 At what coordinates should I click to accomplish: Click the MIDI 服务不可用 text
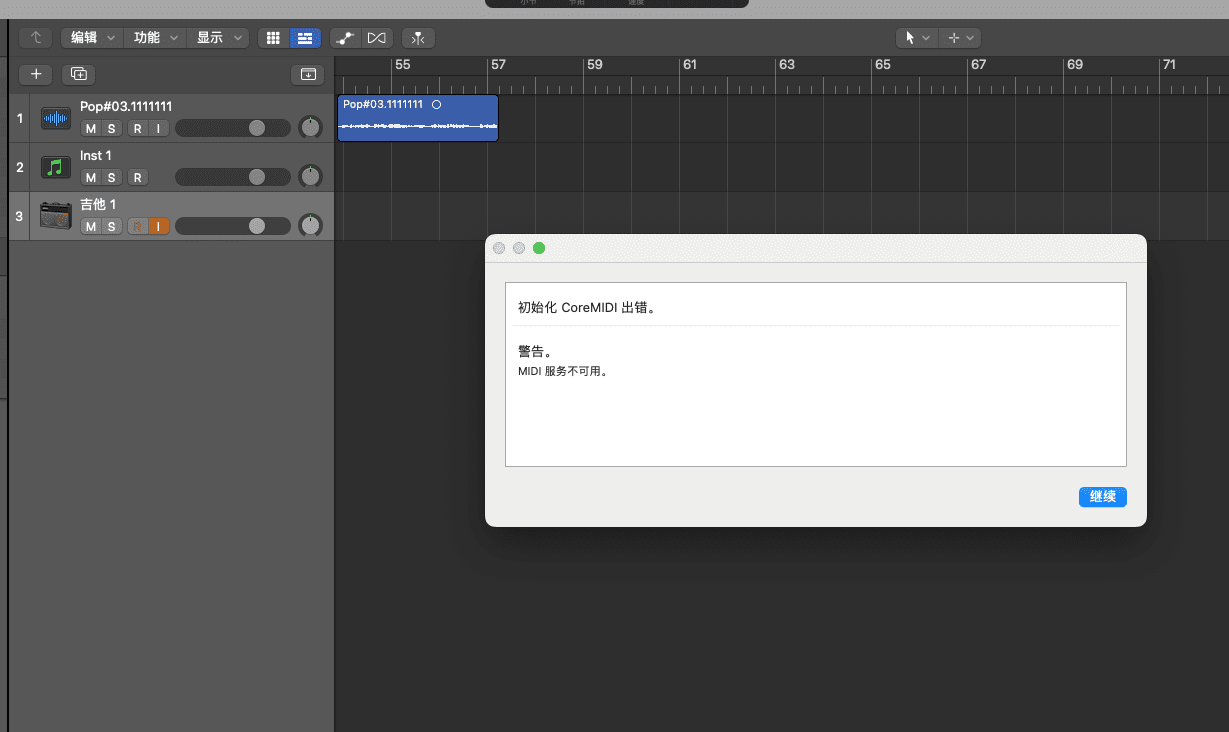(x=562, y=371)
